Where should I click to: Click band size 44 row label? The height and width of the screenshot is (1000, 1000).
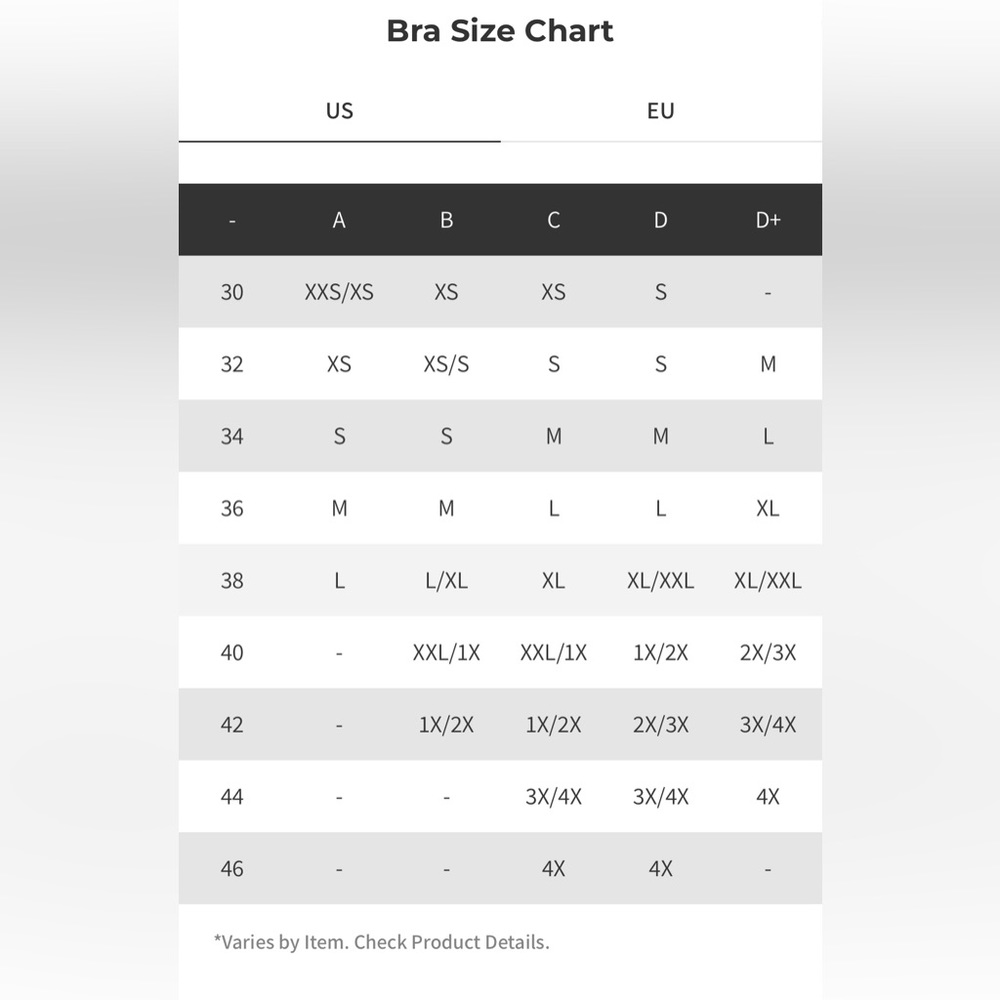pos(232,797)
